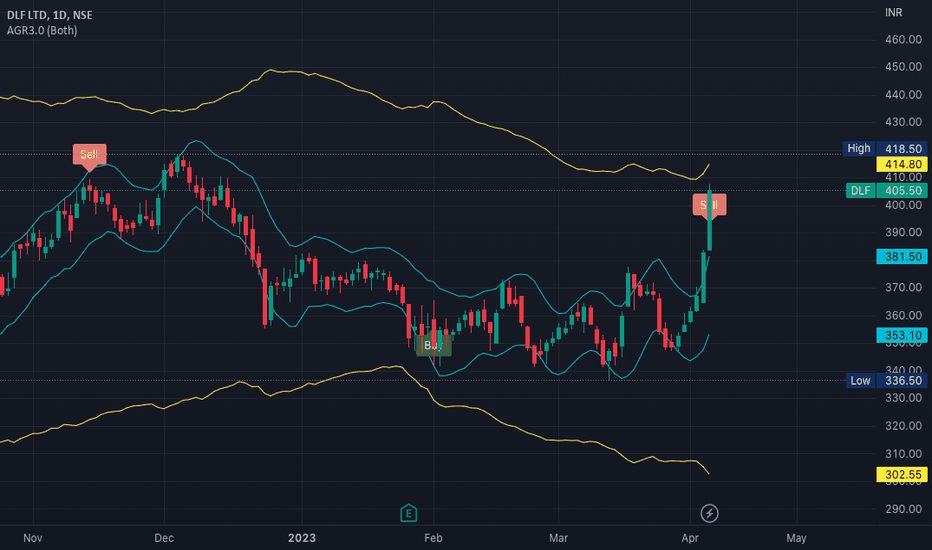Click the 360.00 price axis value
Viewport: 932px width, 550px height.
coord(903,315)
